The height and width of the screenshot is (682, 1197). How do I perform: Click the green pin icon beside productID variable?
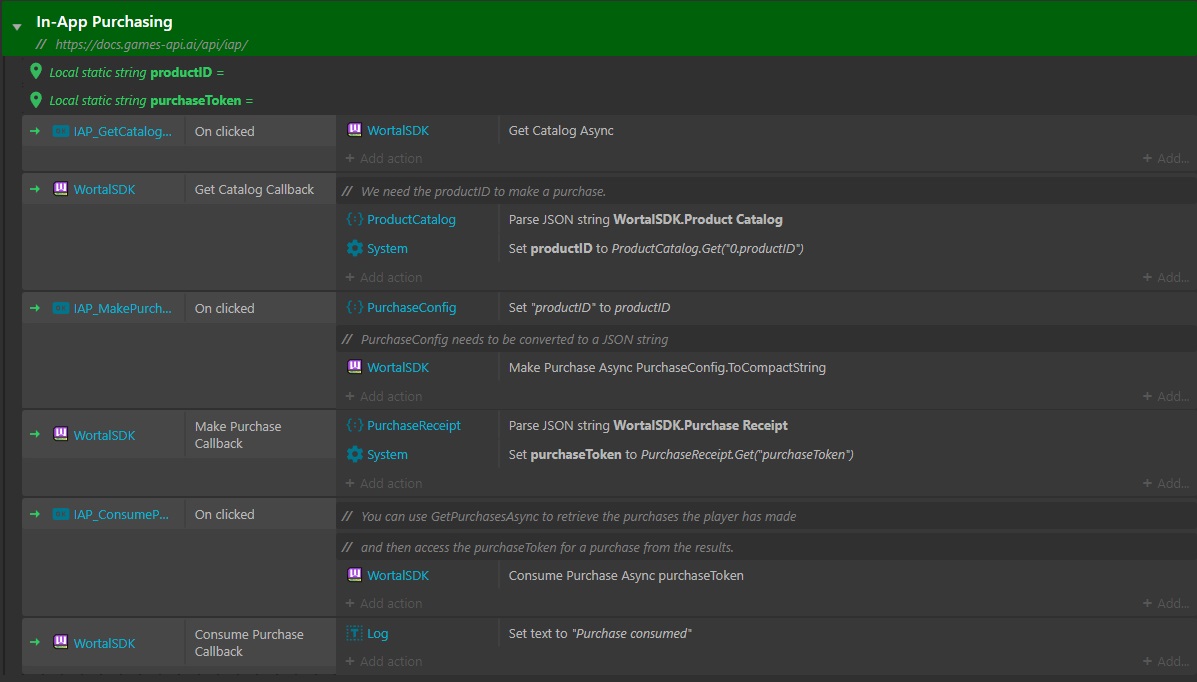37,72
